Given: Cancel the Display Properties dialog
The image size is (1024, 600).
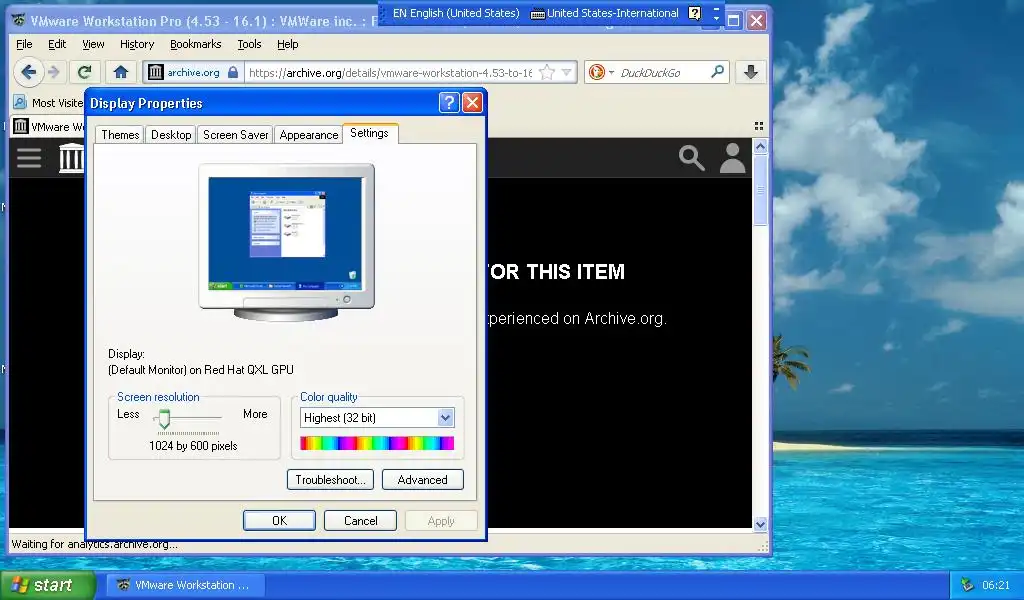Looking at the screenshot, I should click(x=360, y=520).
